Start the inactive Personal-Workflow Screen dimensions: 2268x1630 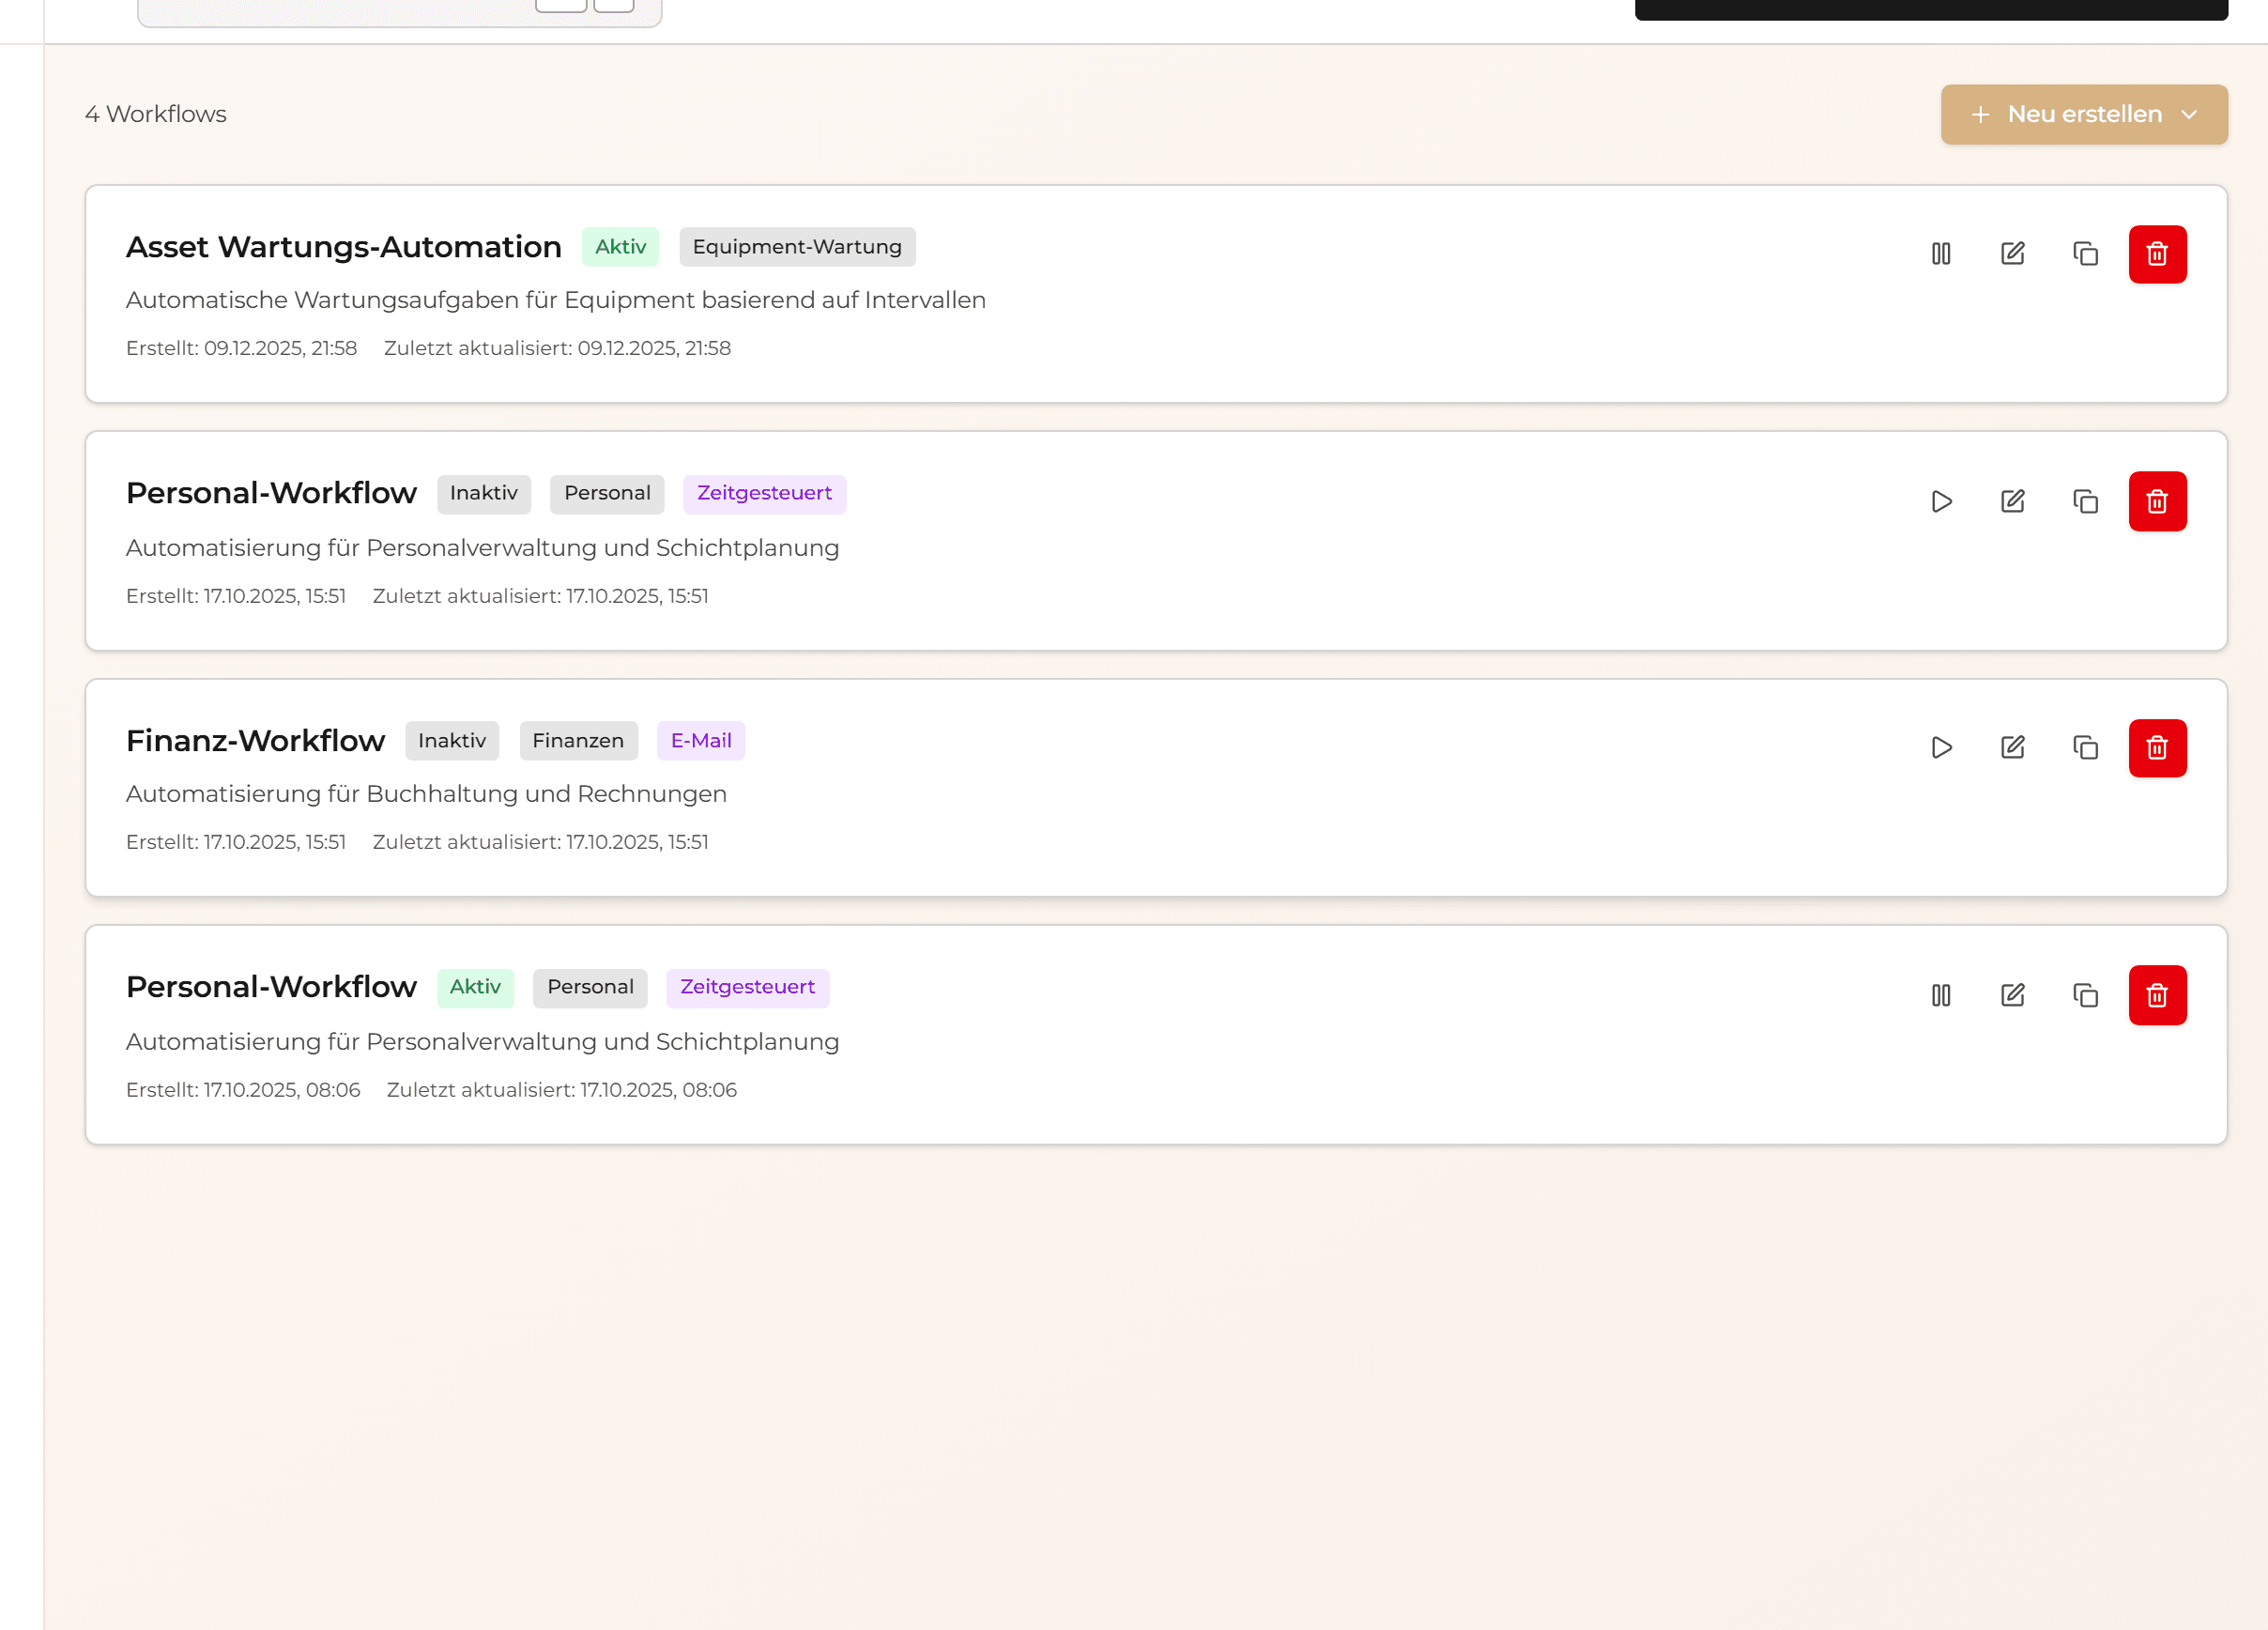coord(1941,501)
